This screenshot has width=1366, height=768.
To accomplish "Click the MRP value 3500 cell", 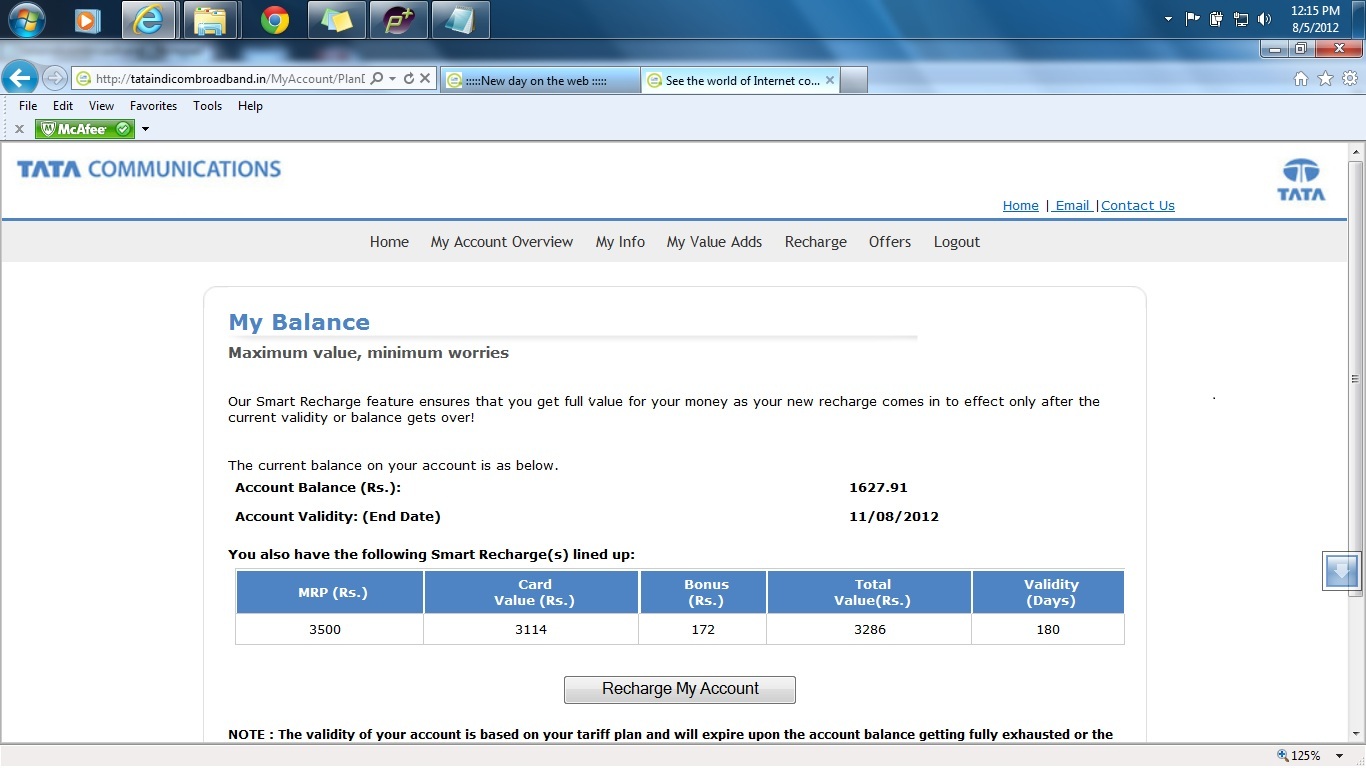I will (329, 630).
